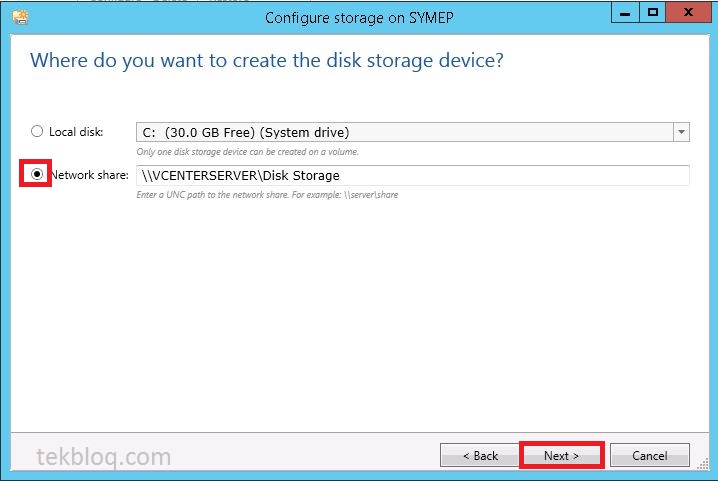Screen dimensions: 718x481
Task: Click the resize grip in bottom-right corner
Action: pos(703,465)
